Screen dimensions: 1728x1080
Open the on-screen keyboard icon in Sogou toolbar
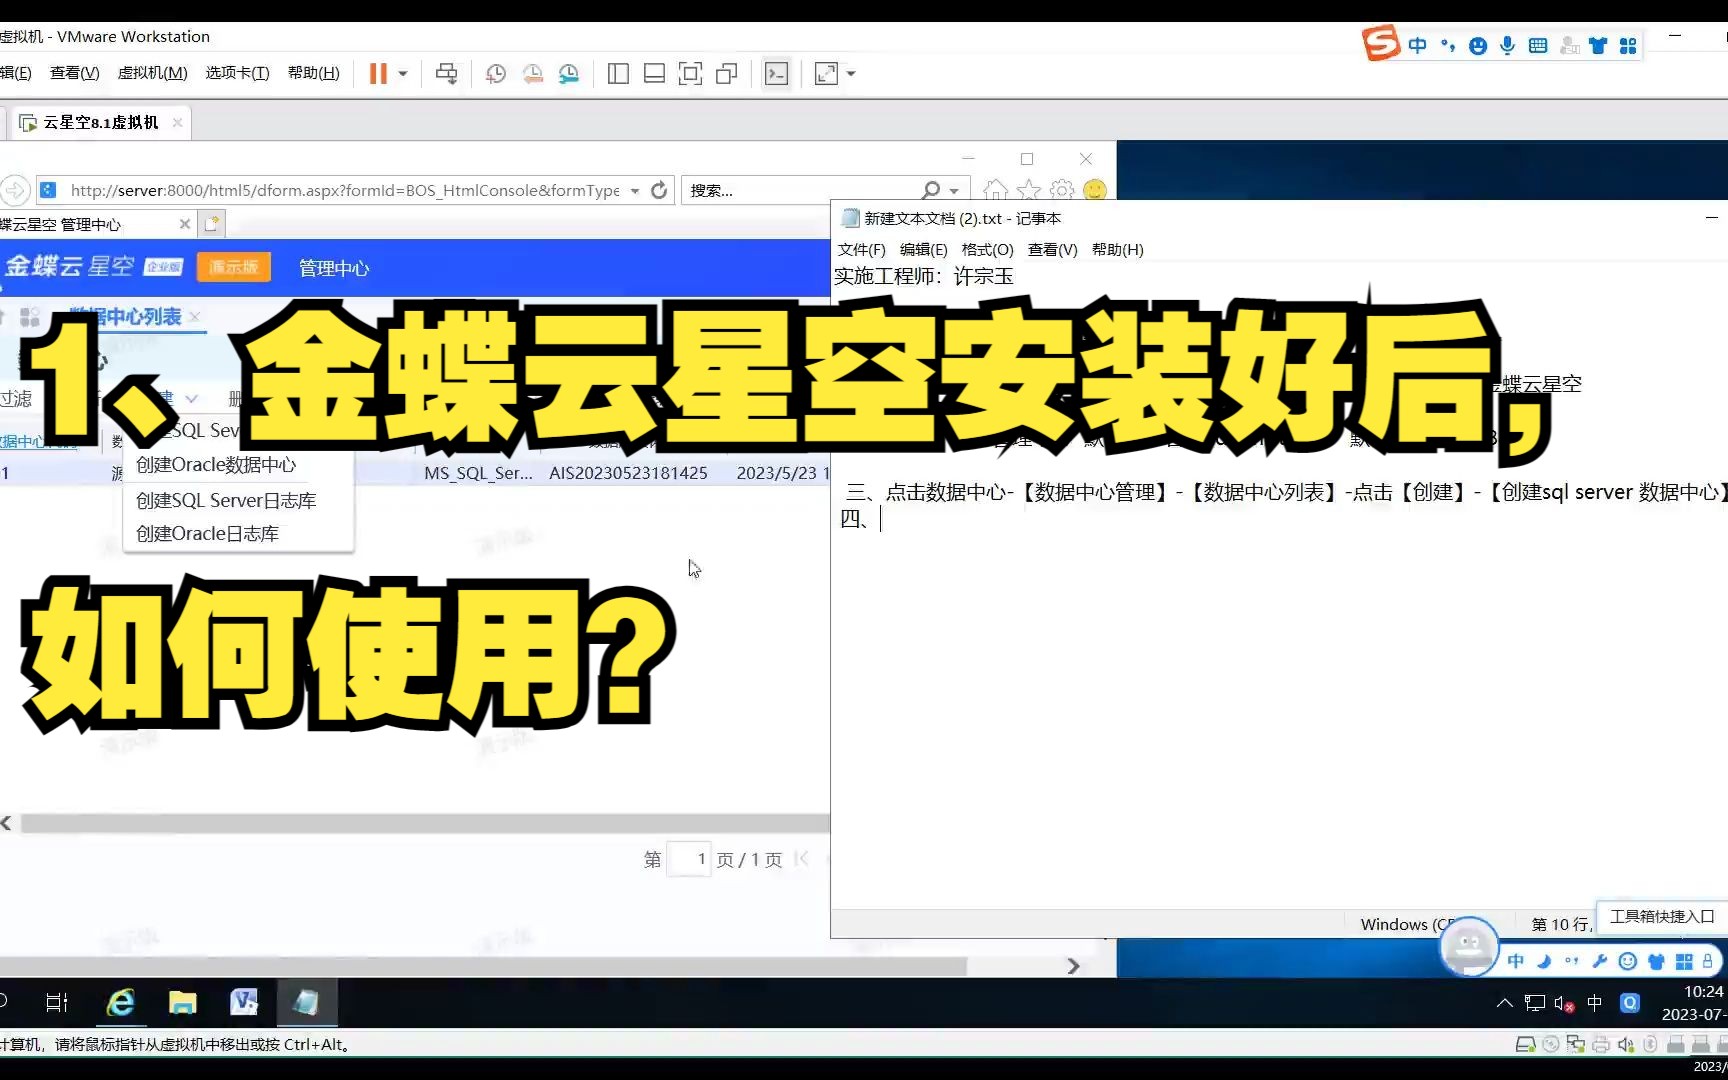click(x=1537, y=44)
